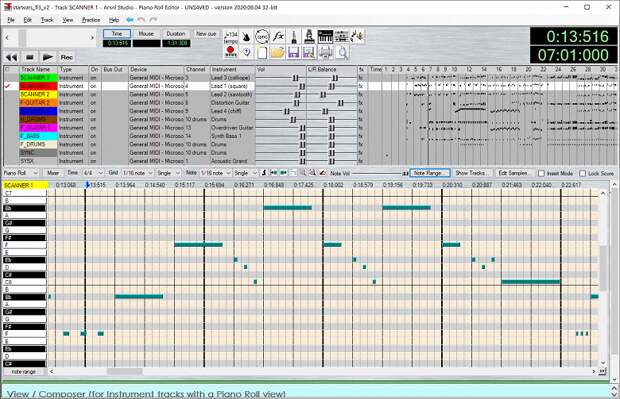Click the tempo icon
Viewport: 620px width, 399px height.
(x=231, y=37)
